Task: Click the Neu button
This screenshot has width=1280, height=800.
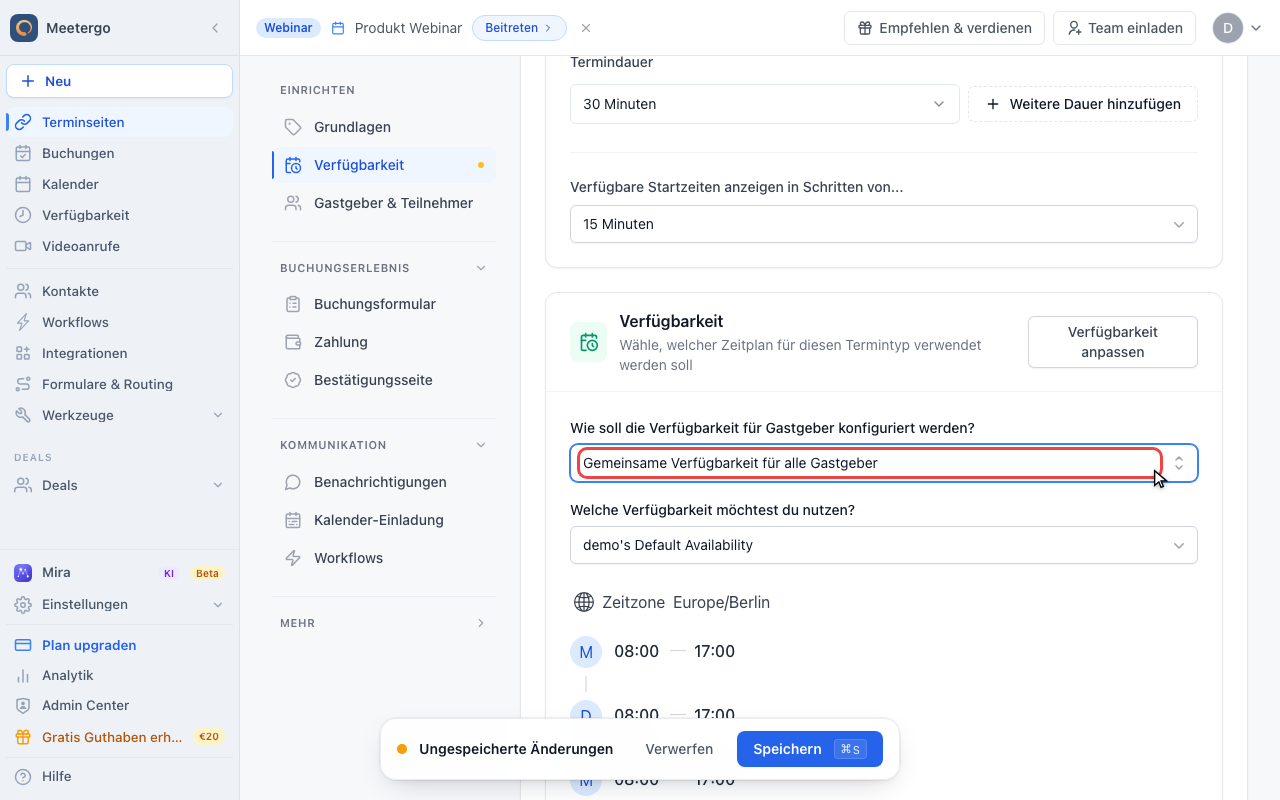Action: [x=119, y=81]
